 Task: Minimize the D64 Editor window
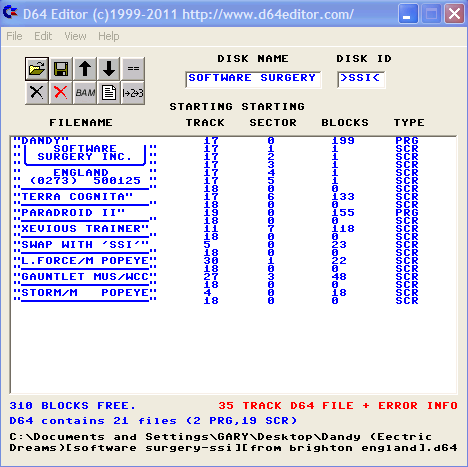(408, 14)
